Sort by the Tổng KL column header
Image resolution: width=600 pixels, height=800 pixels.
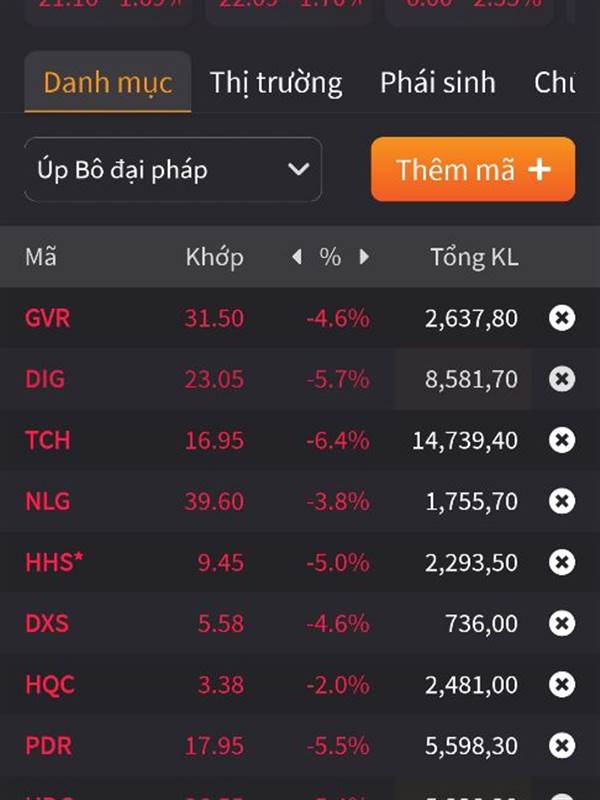coord(474,257)
